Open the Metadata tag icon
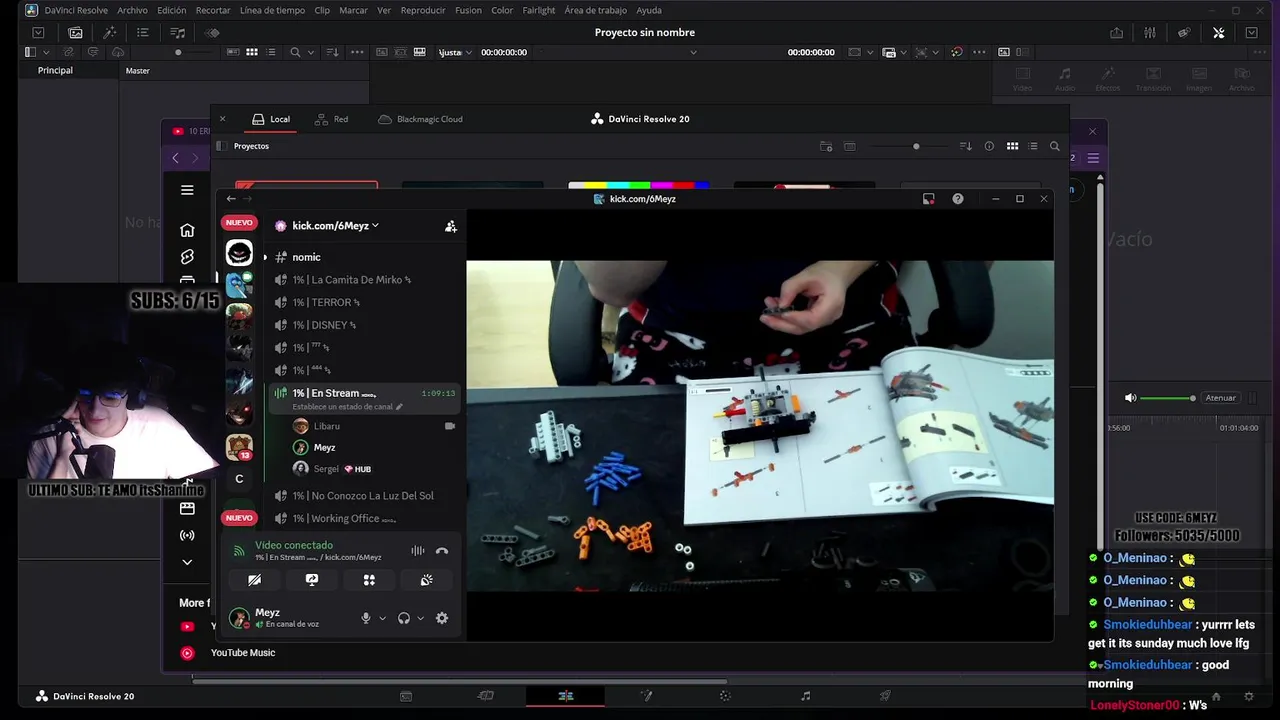 point(1184,33)
